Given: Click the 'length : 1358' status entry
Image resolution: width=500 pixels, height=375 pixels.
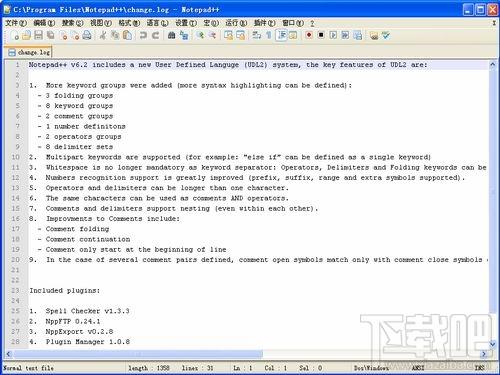Looking at the screenshot, I should [x=149, y=368].
